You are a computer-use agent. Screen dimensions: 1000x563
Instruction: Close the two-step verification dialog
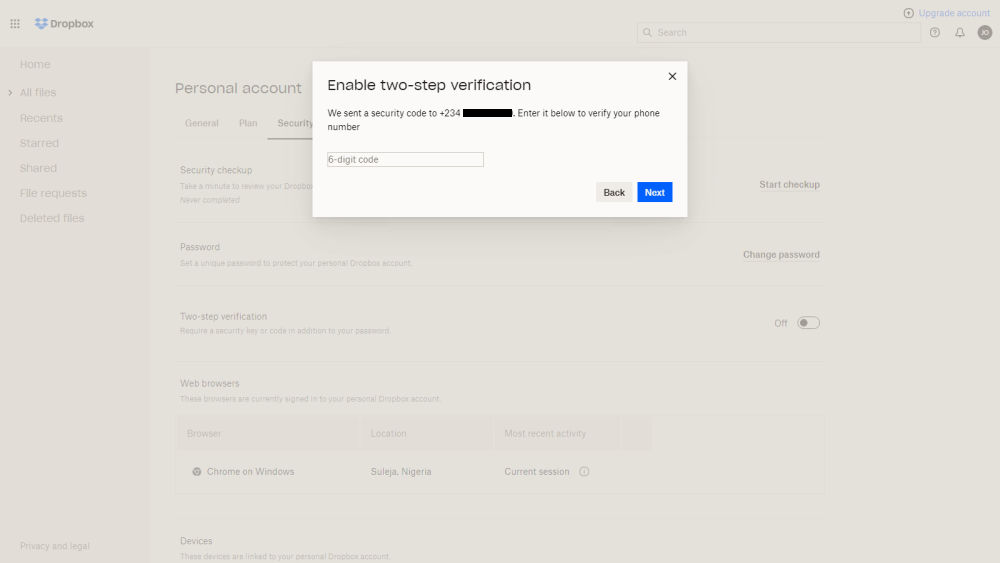[672, 77]
